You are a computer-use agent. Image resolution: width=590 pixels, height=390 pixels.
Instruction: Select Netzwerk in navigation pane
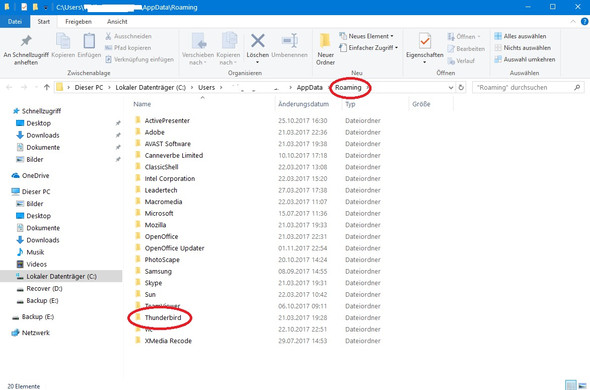tap(30, 333)
